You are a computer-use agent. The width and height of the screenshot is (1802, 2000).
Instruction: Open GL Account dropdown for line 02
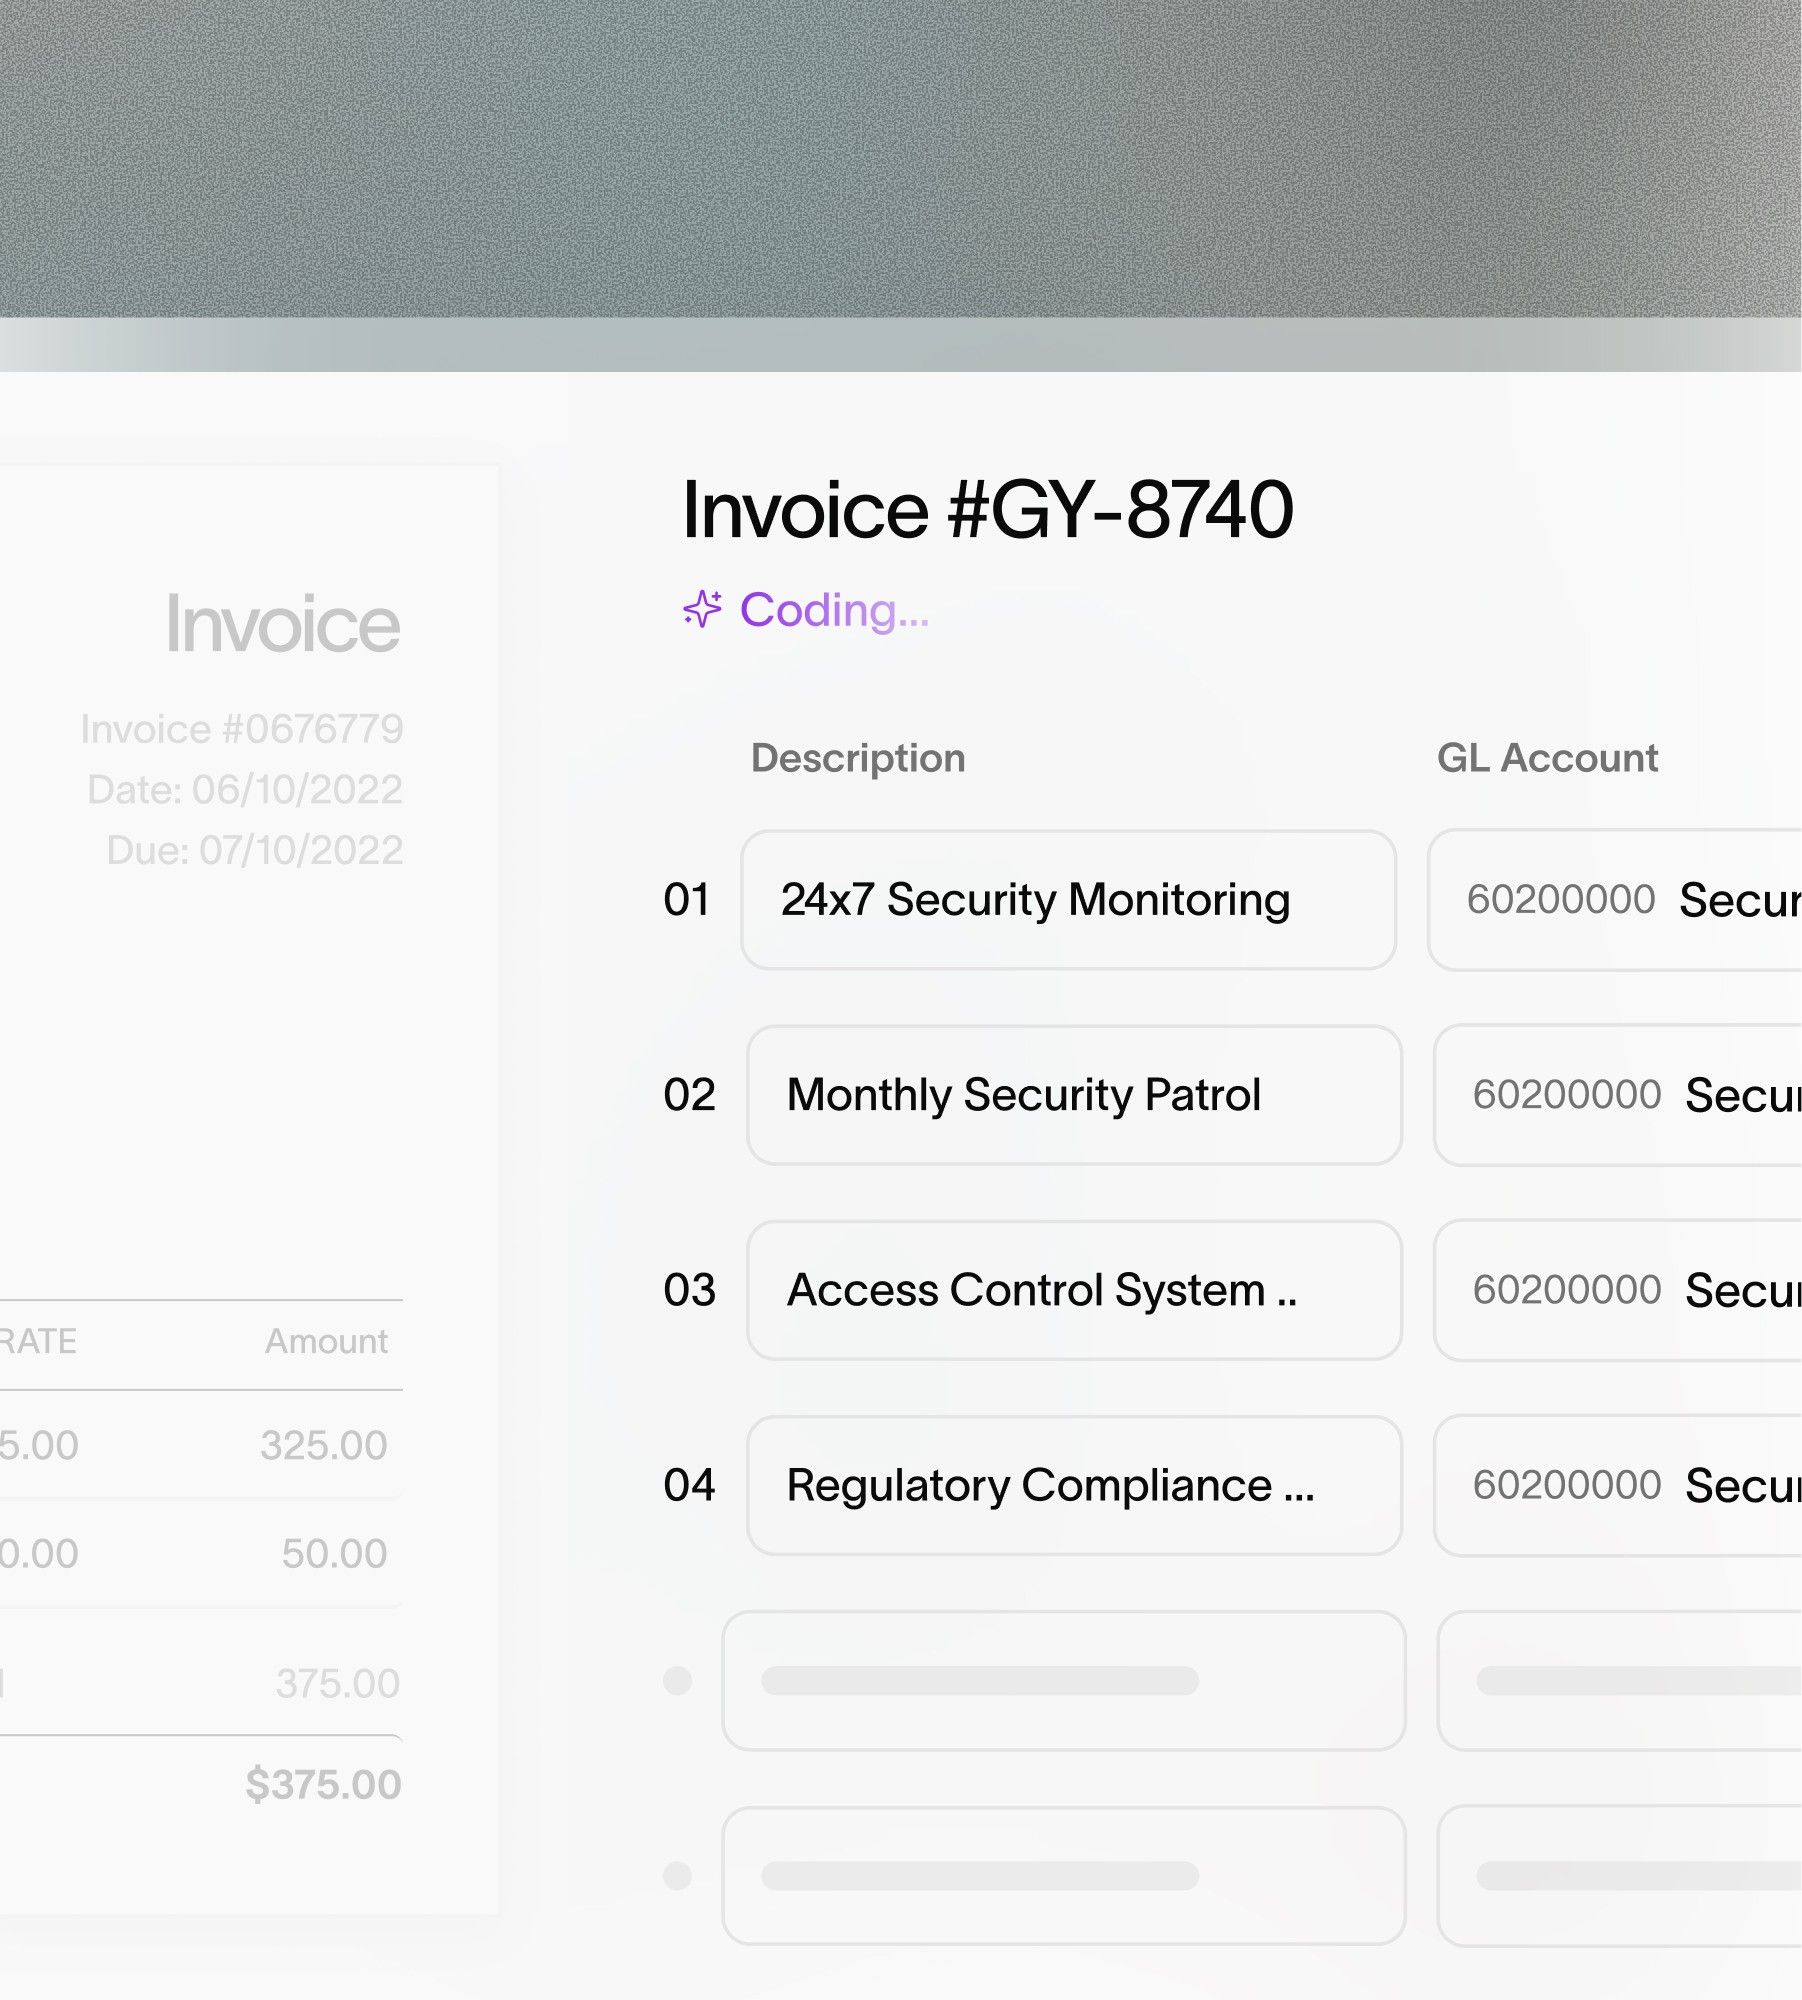(1618, 1095)
